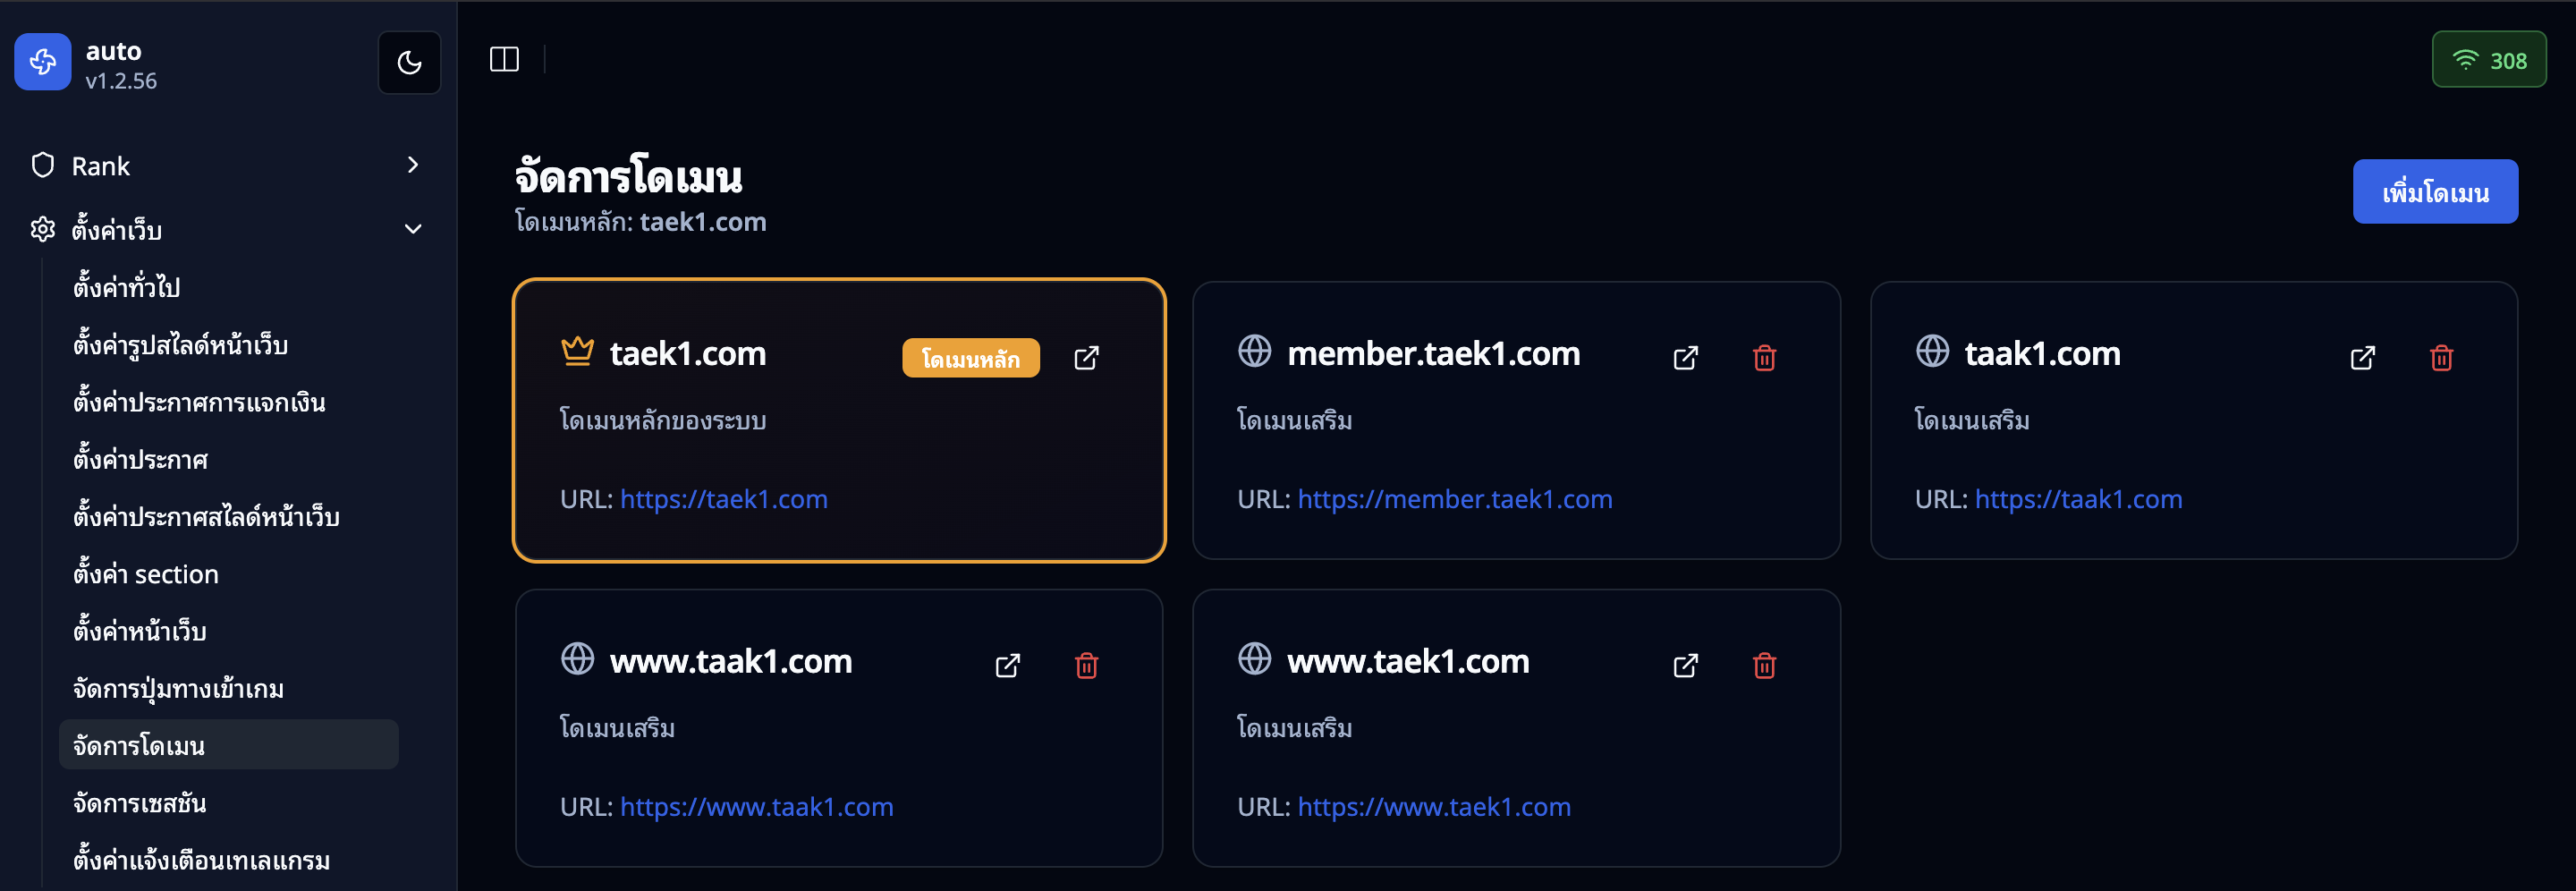The height and width of the screenshot is (891, 2576).
Task: Collapse the ตั้งค่าเว็บ section
Action: 413,230
